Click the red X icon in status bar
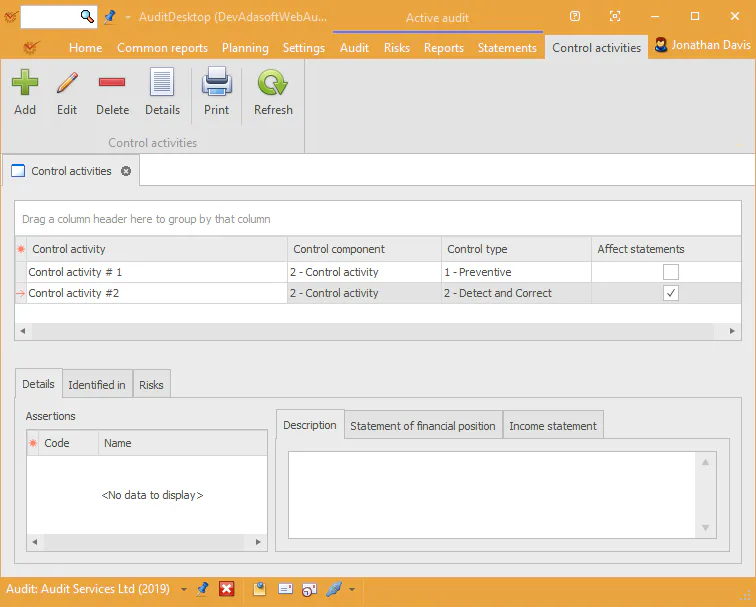The width and height of the screenshot is (756, 607). click(x=227, y=589)
